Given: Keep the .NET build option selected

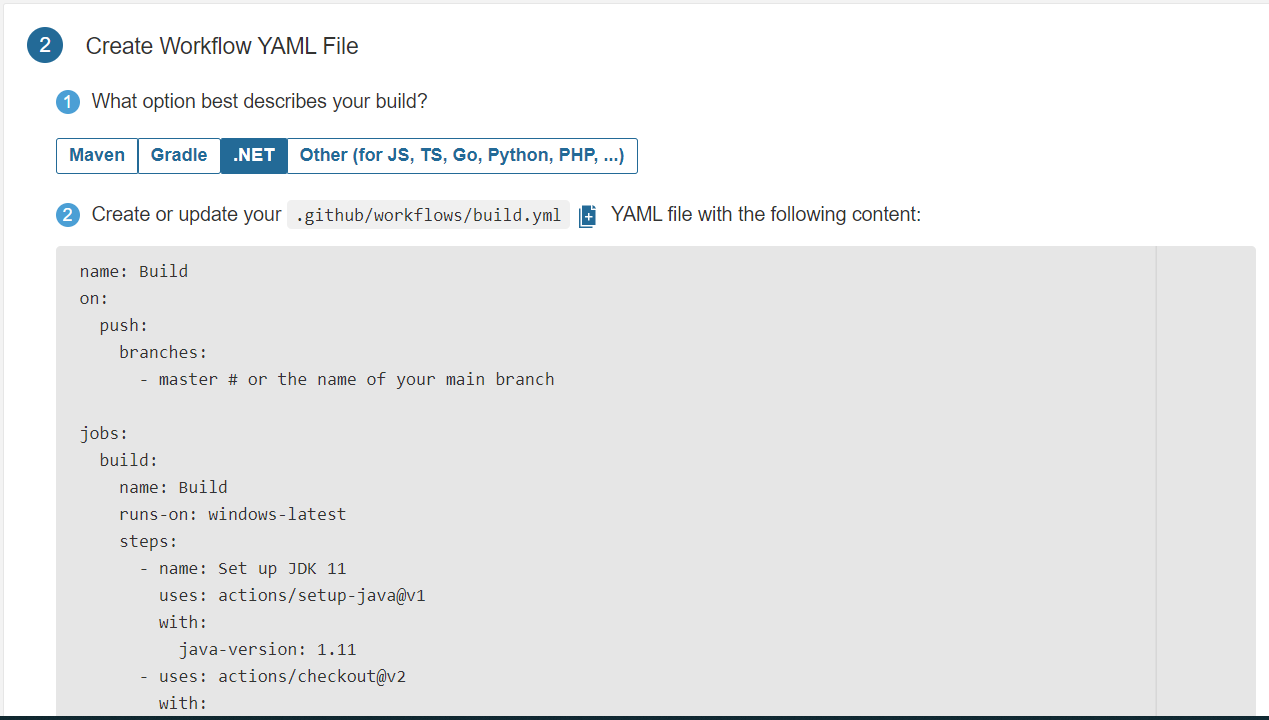Looking at the screenshot, I should (253, 155).
